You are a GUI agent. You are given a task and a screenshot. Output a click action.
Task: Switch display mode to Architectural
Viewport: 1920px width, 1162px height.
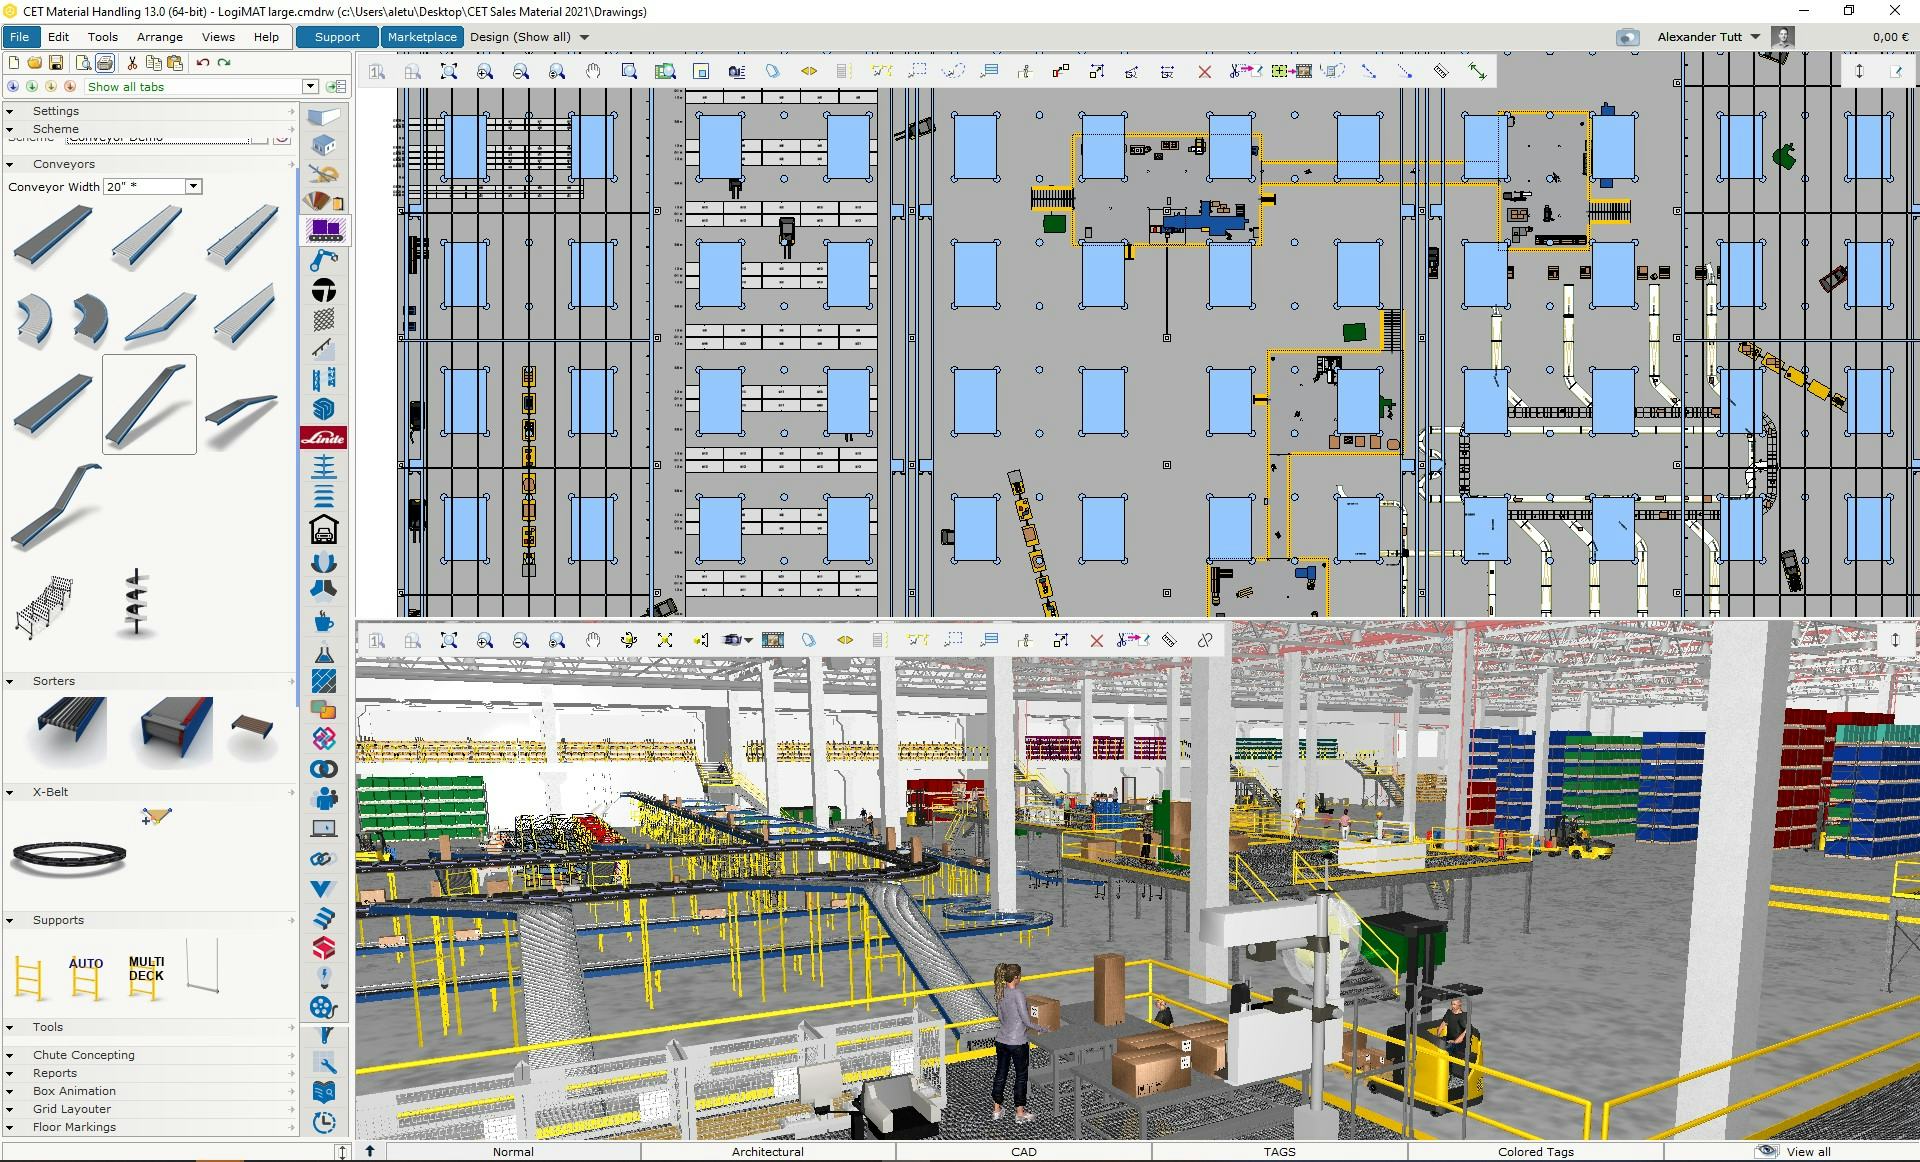(x=767, y=1152)
